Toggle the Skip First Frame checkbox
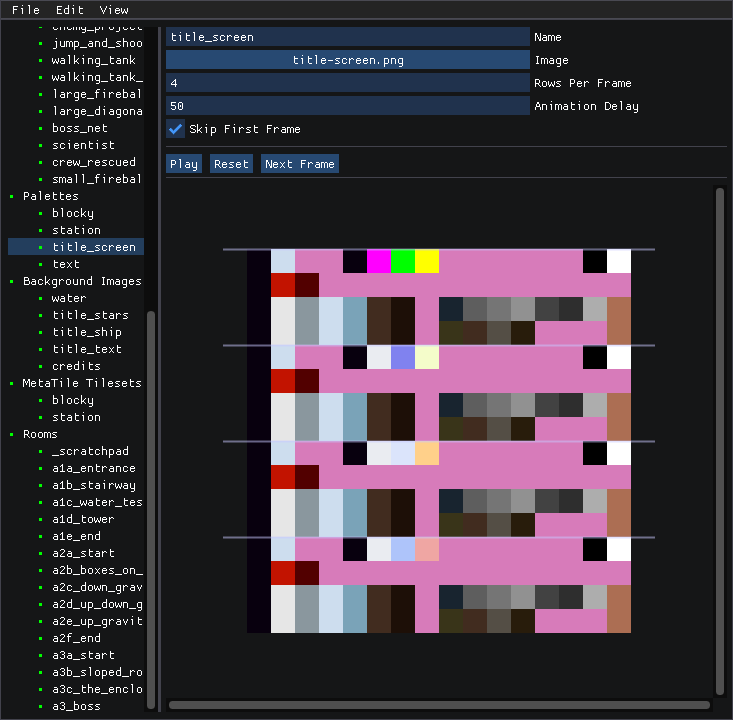 point(175,129)
